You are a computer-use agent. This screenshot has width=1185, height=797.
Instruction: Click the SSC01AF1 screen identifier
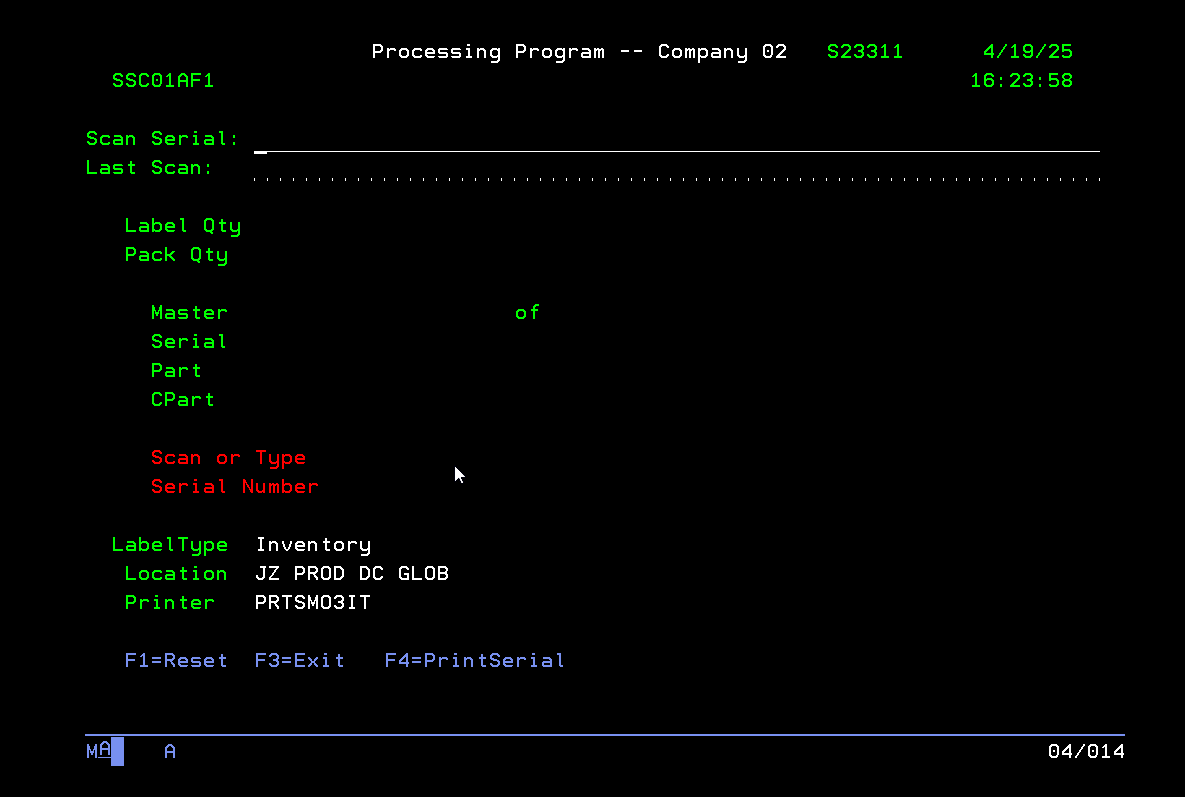(x=163, y=81)
